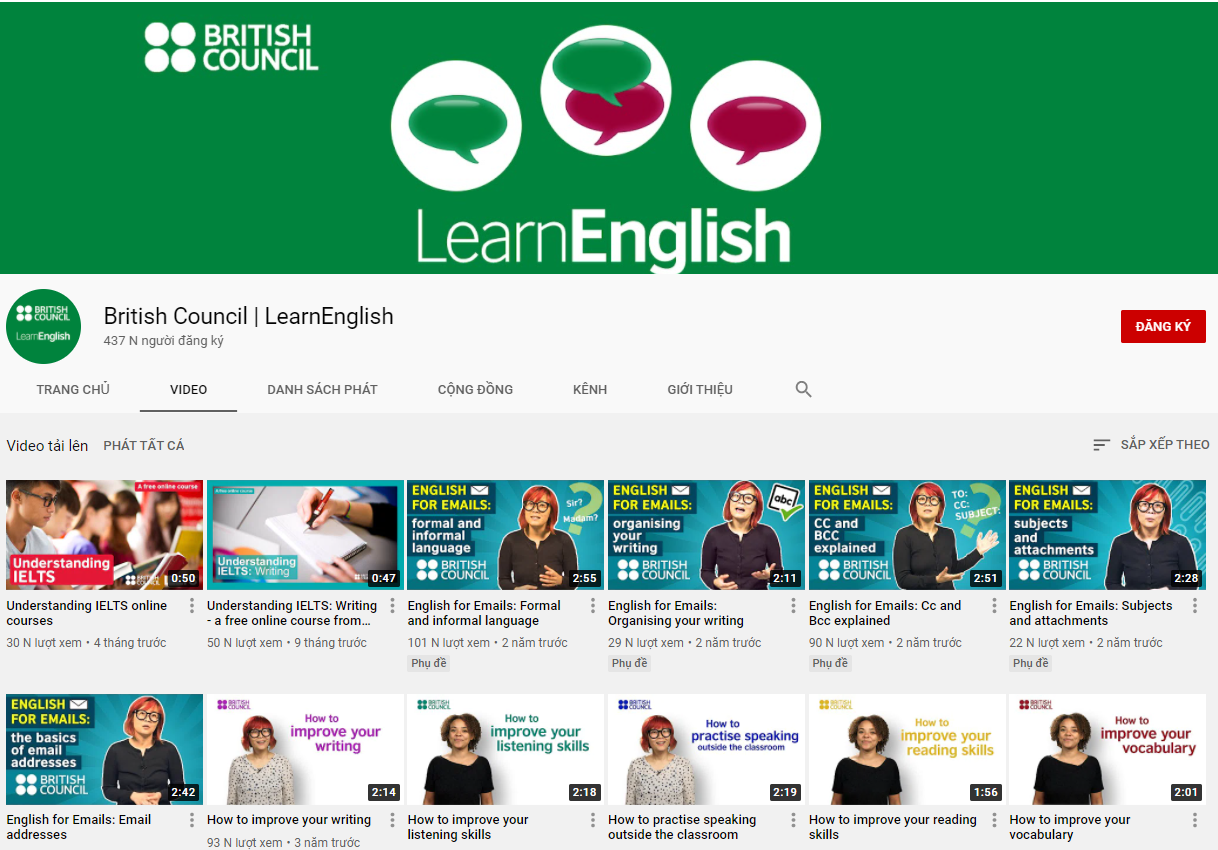Open options for Formal and informal language video

coord(593,606)
